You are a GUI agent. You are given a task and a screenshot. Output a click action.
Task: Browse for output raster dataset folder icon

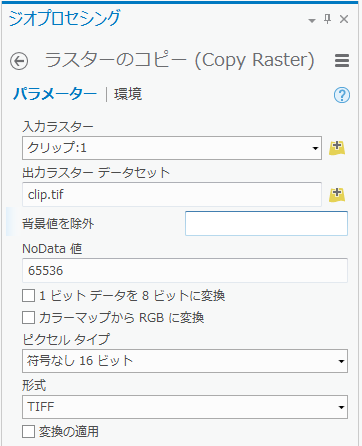point(337,194)
